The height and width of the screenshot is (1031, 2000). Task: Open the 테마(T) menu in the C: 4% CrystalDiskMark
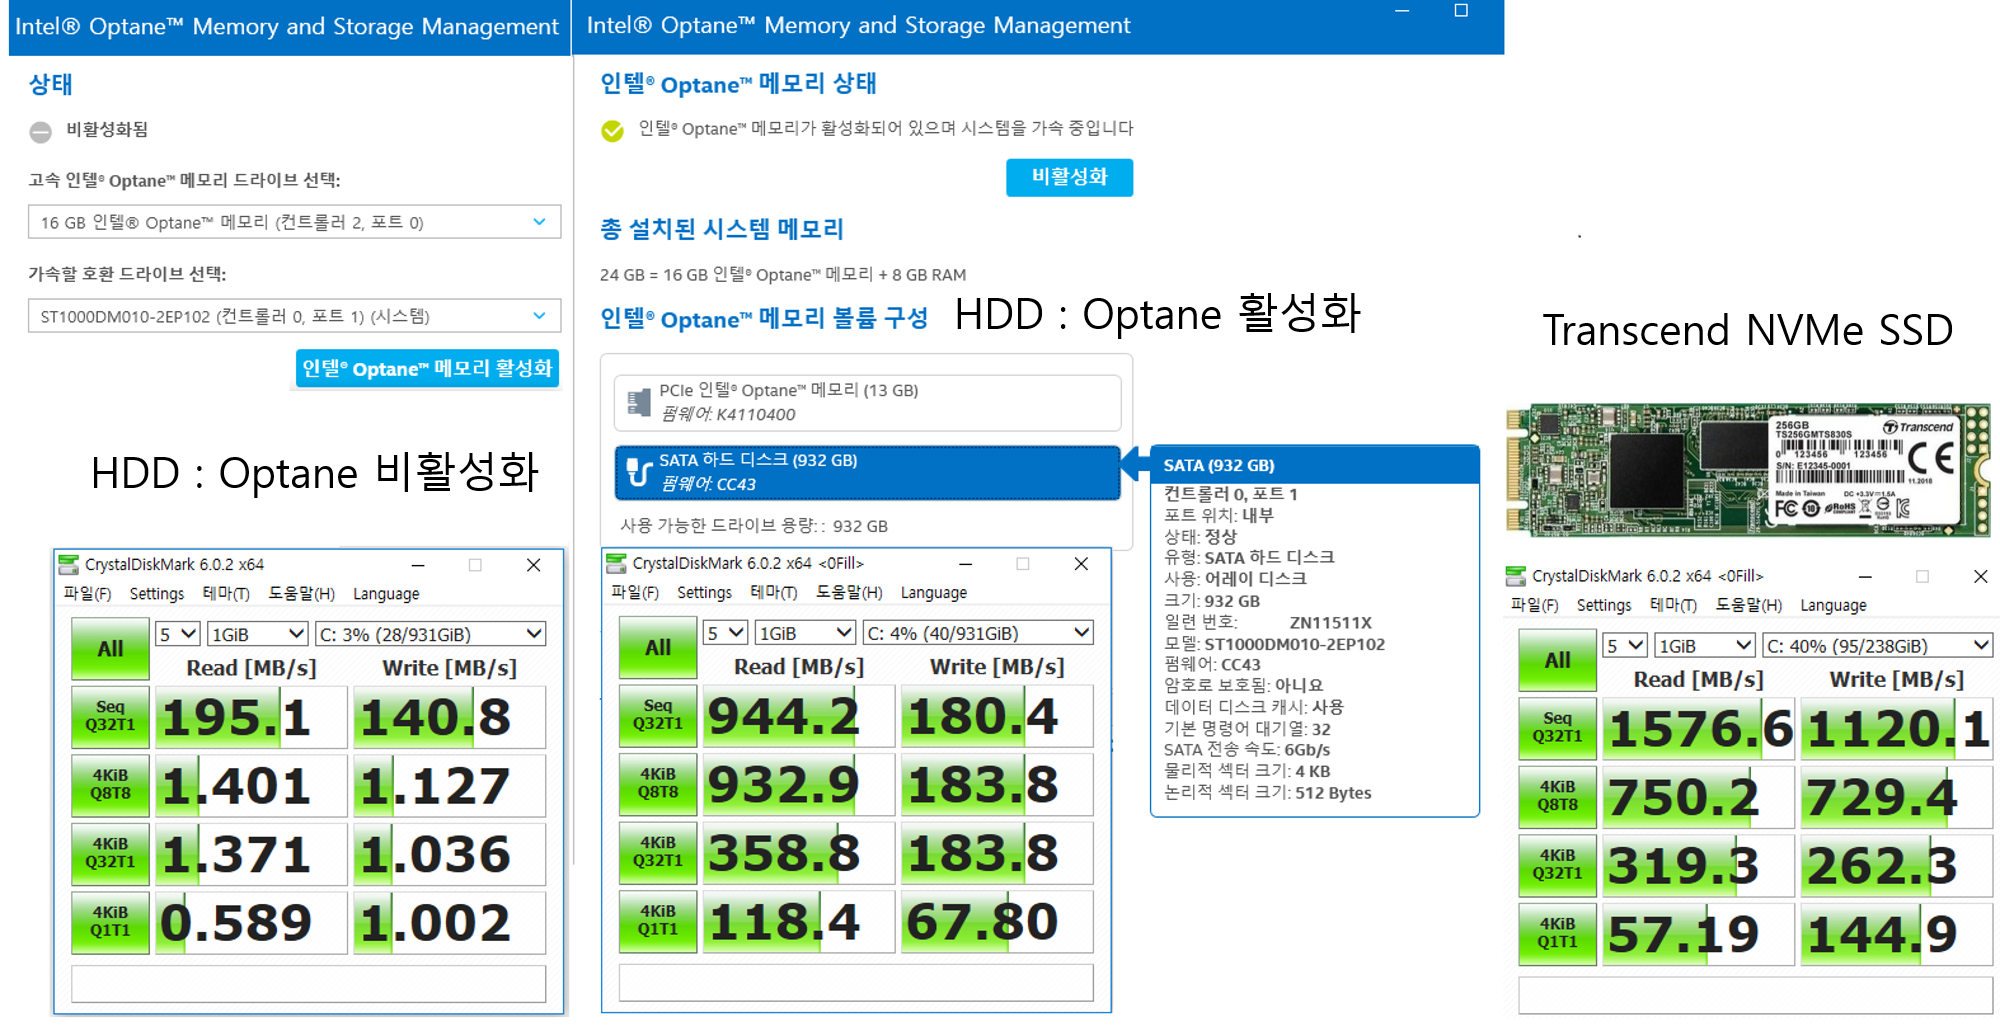click(x=774, y=593)
